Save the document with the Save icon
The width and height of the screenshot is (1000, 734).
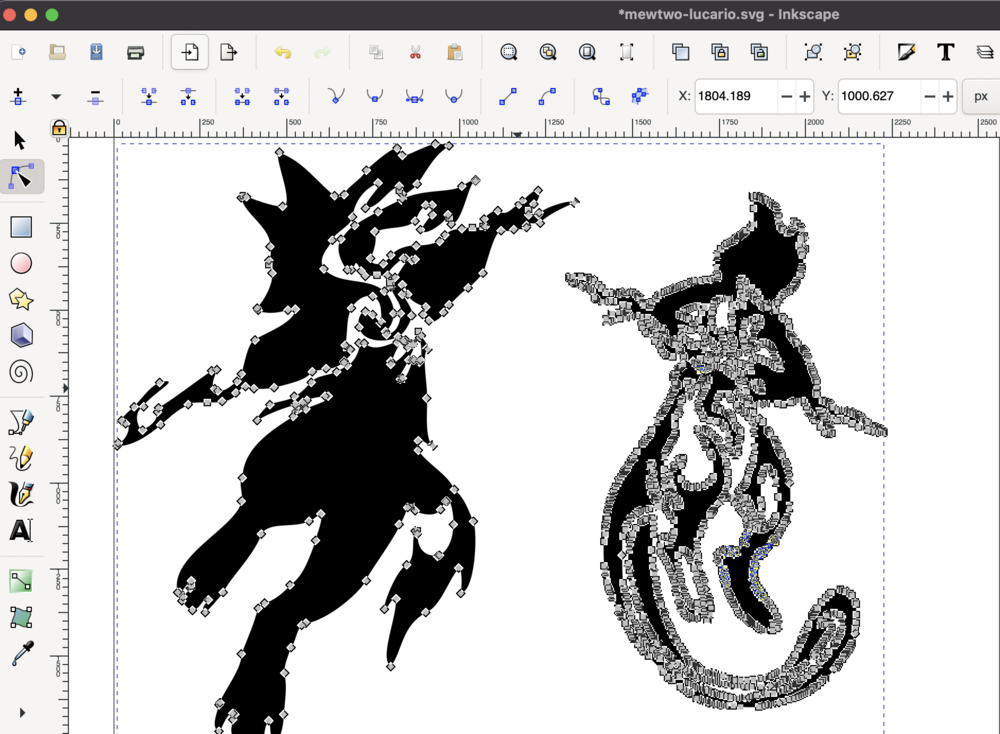coord(96,52)
